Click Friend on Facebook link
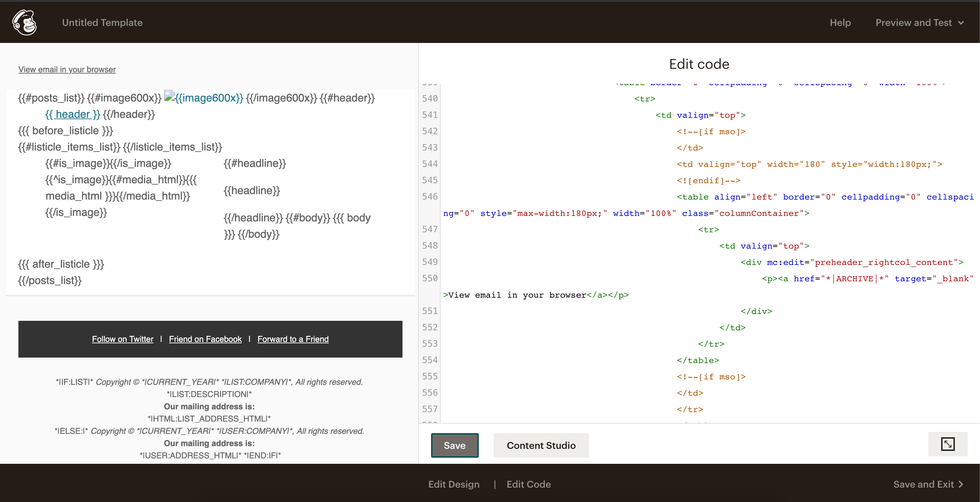The height and width of the screenshot is (502, 980). [x=205, y=339]
